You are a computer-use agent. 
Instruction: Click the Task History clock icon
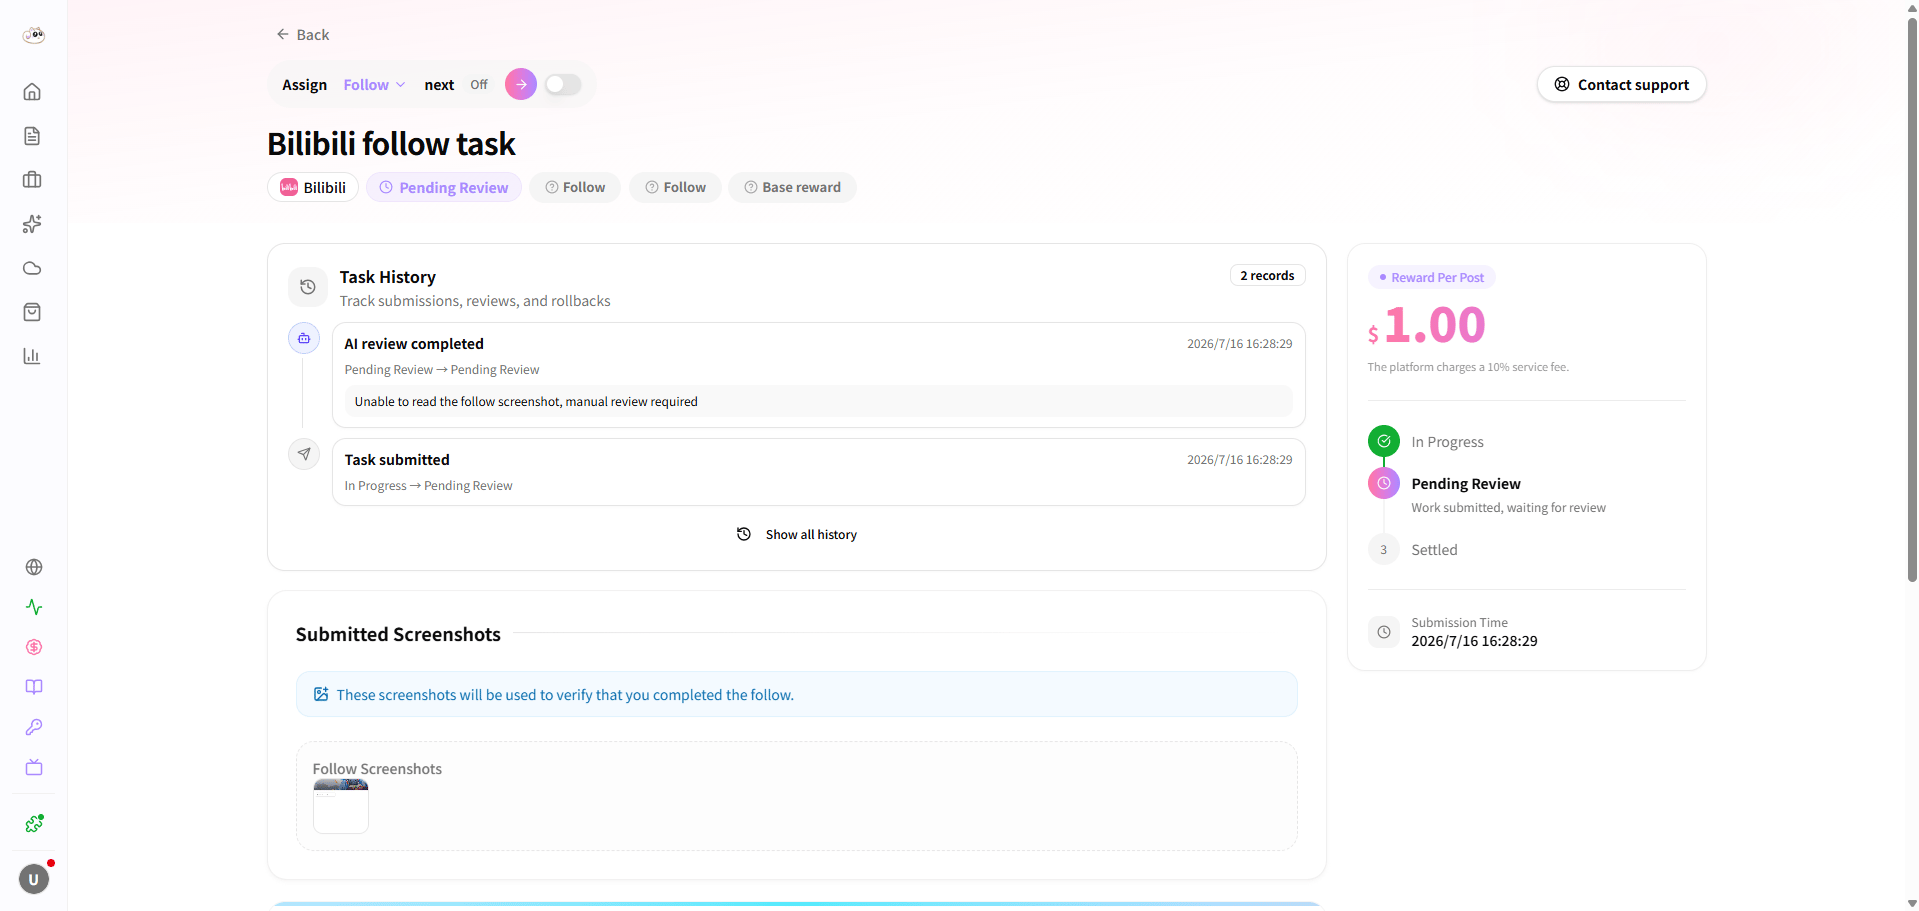308,287
